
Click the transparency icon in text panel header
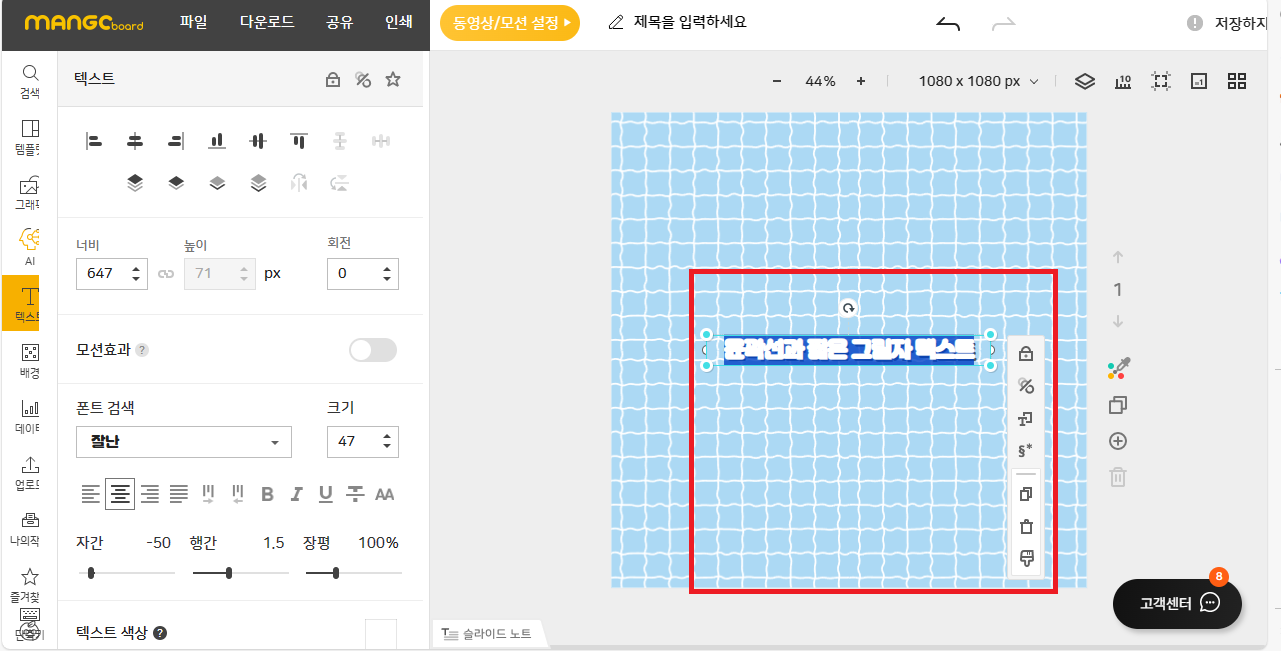pyautogui.click(x=363, y=80)
